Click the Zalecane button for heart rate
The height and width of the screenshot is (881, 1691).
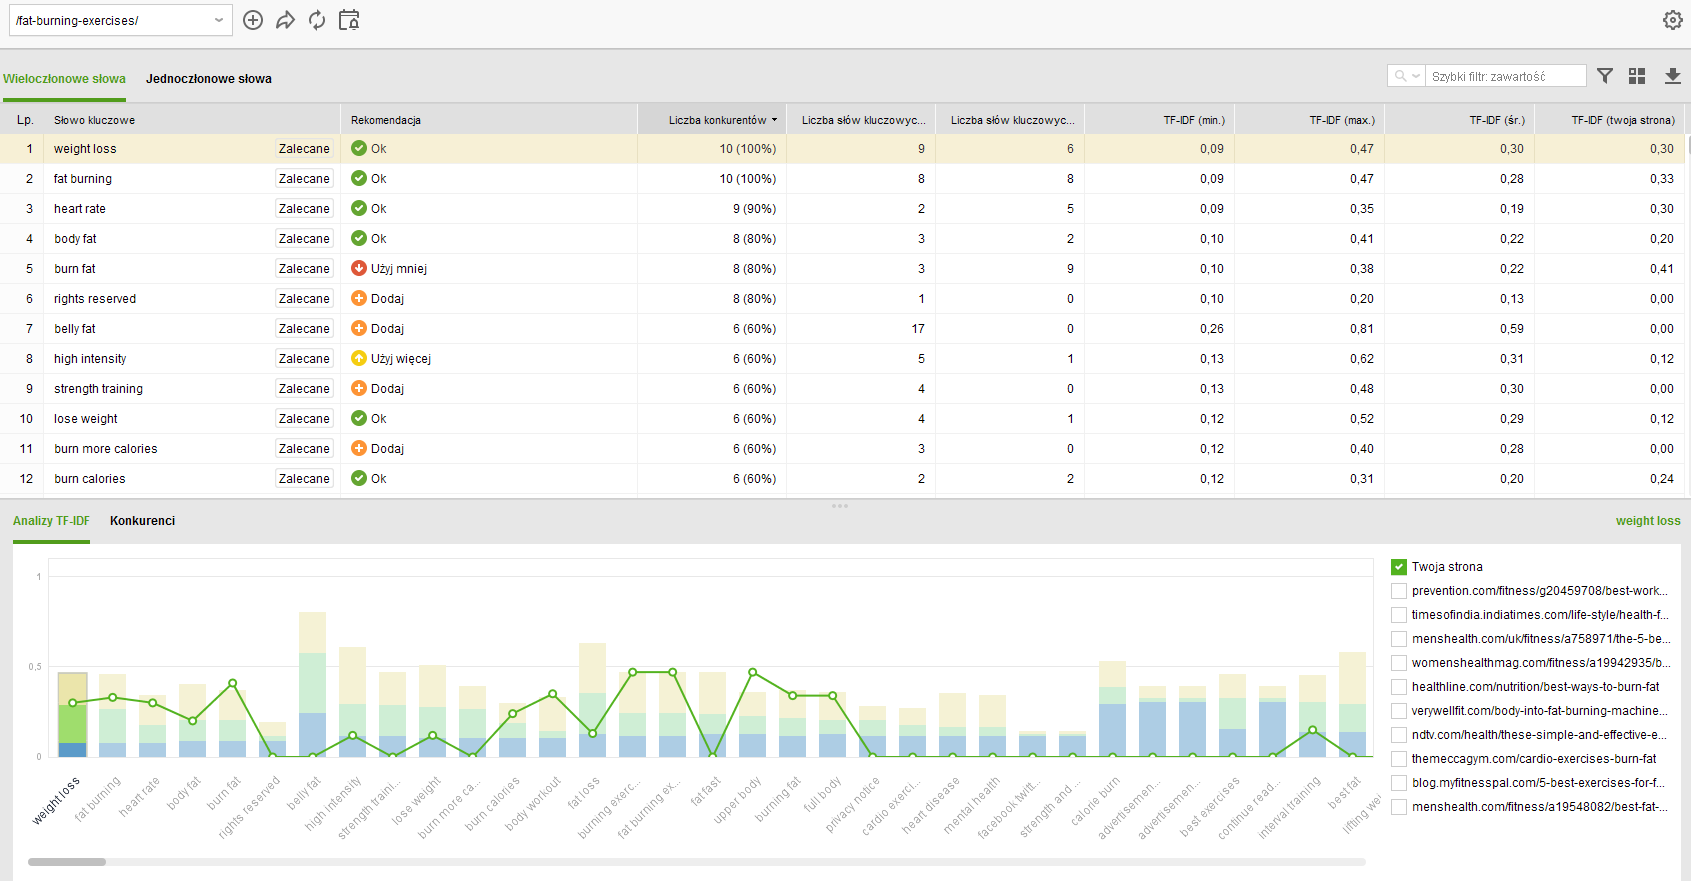304,209
